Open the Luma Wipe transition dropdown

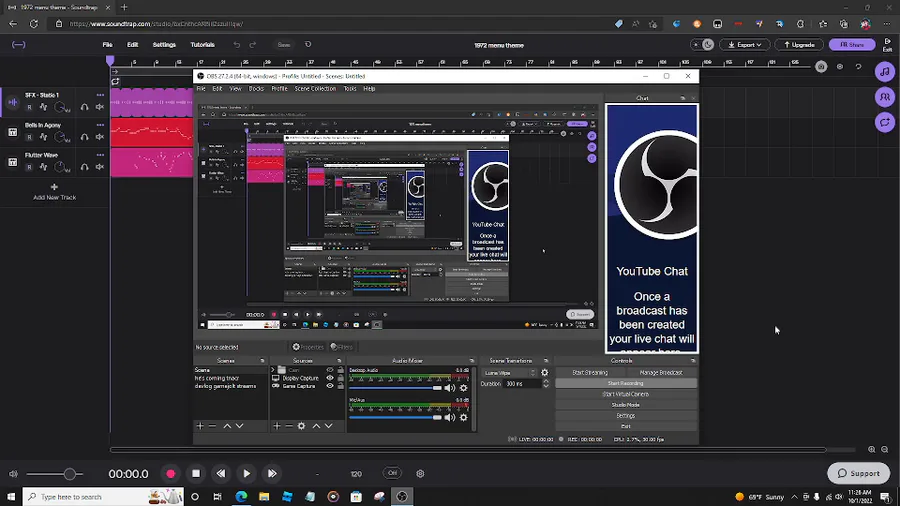[x=510, y=373]
